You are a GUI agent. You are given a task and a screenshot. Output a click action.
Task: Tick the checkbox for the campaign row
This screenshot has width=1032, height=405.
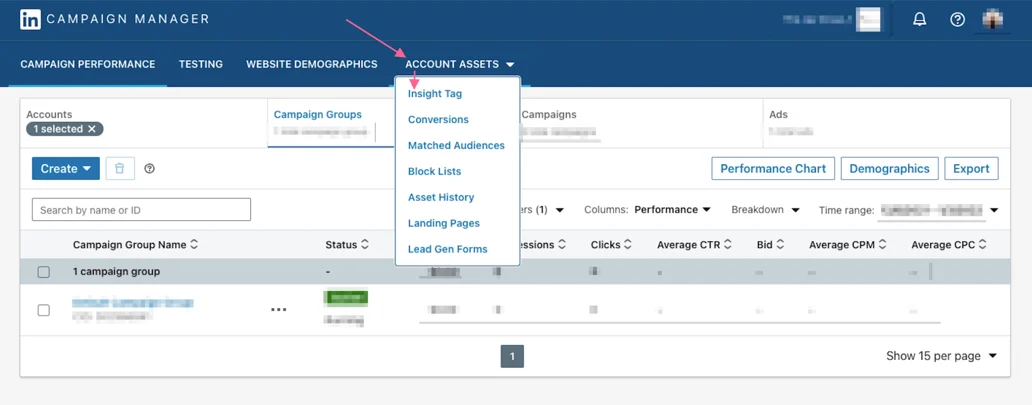coord(43,310)
